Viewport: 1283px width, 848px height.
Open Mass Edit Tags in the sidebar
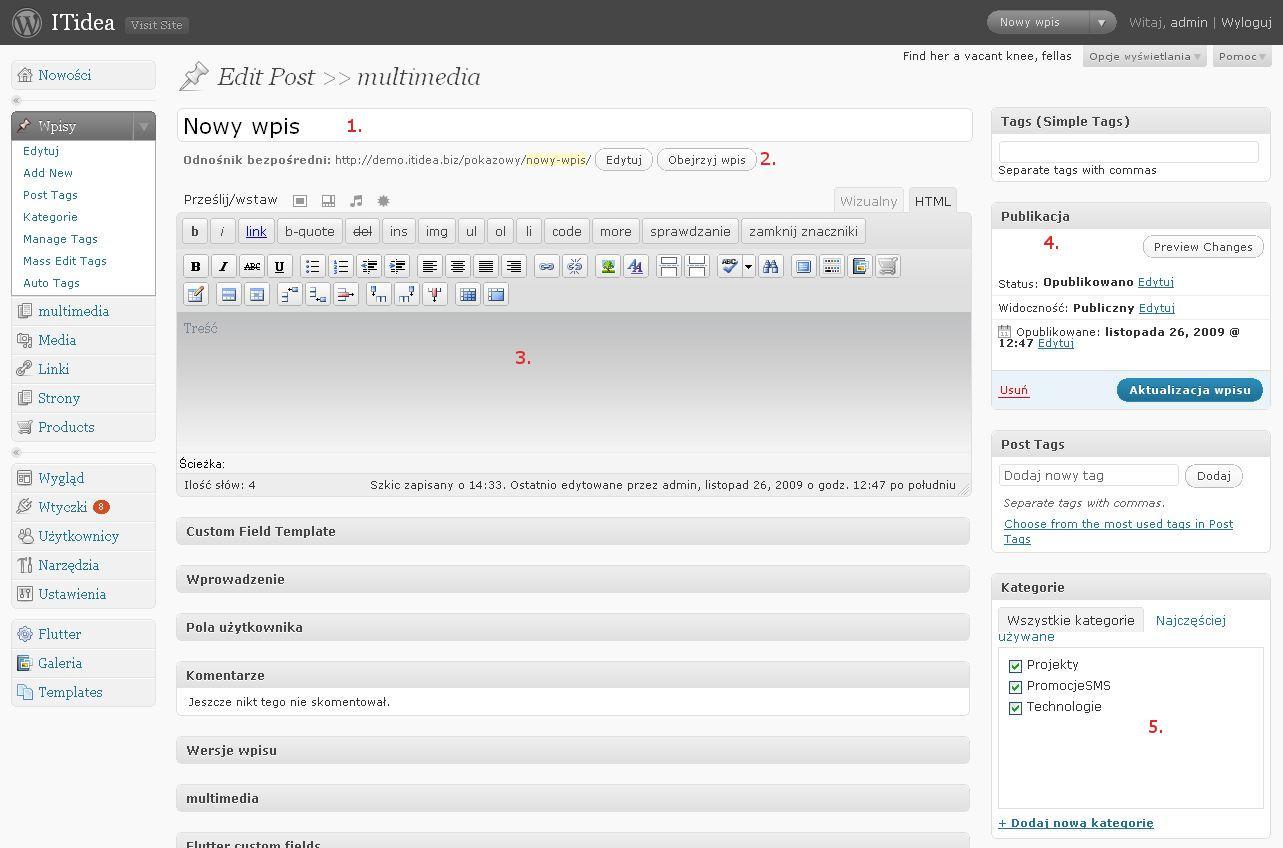65,261
